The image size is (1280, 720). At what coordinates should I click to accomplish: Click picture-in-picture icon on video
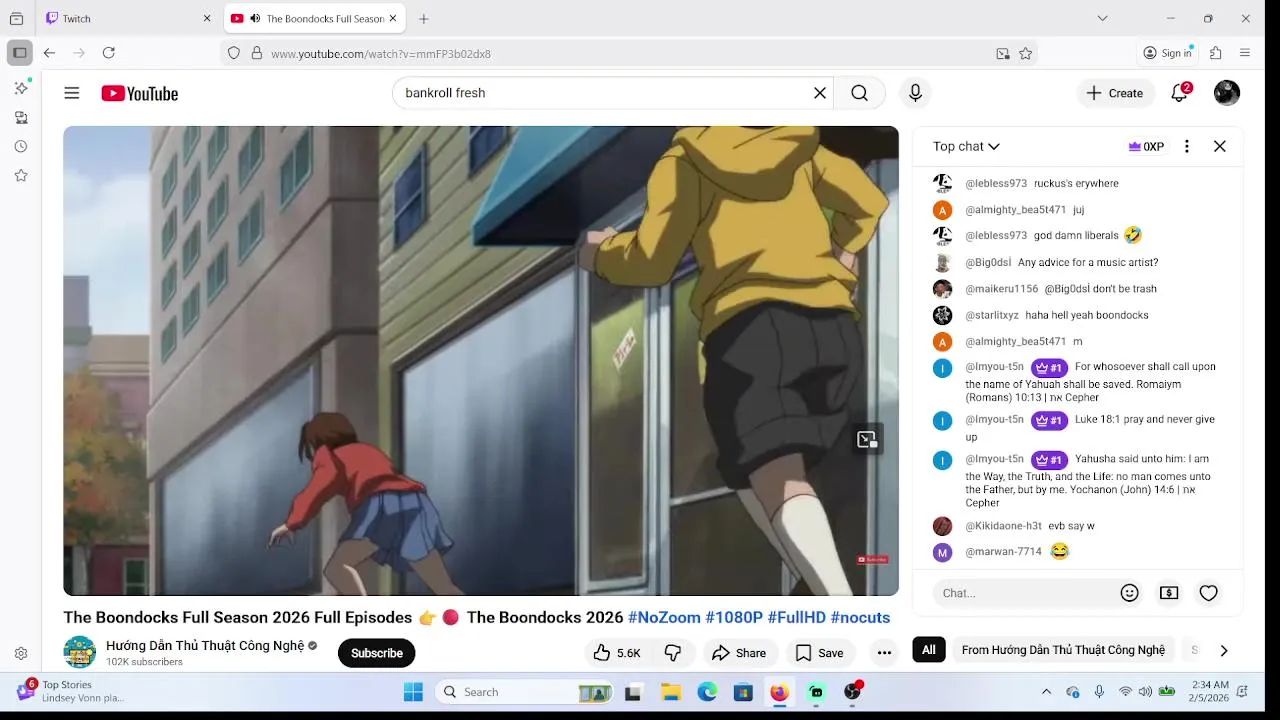click(867, 439)
